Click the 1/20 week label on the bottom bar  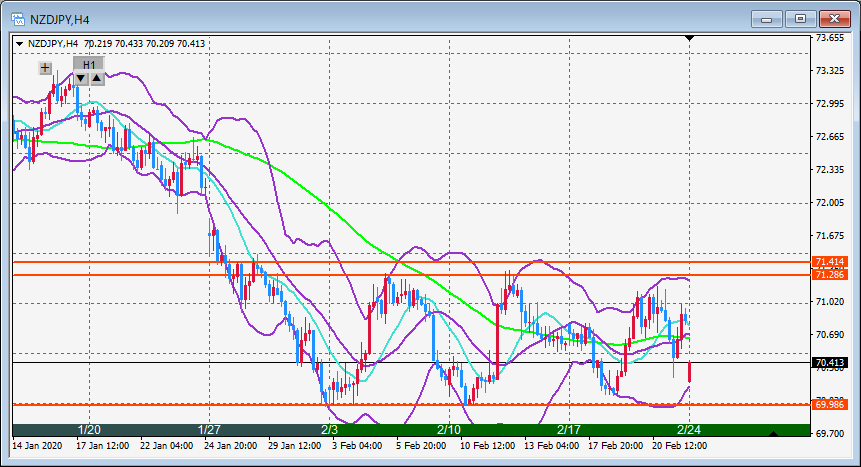click(89, 430)
